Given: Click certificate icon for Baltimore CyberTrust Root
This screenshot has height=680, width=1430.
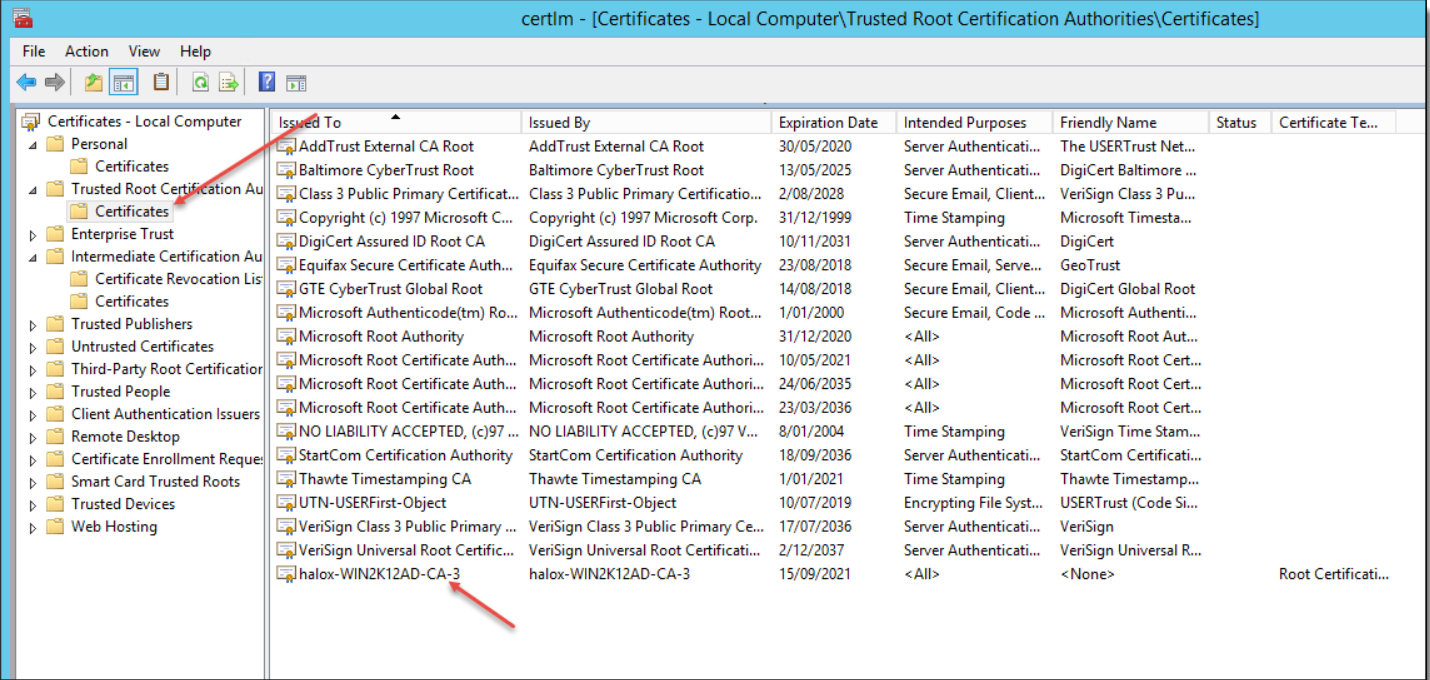Looking at the screenshot, I should pyautogui.click(x=286, y=171).
